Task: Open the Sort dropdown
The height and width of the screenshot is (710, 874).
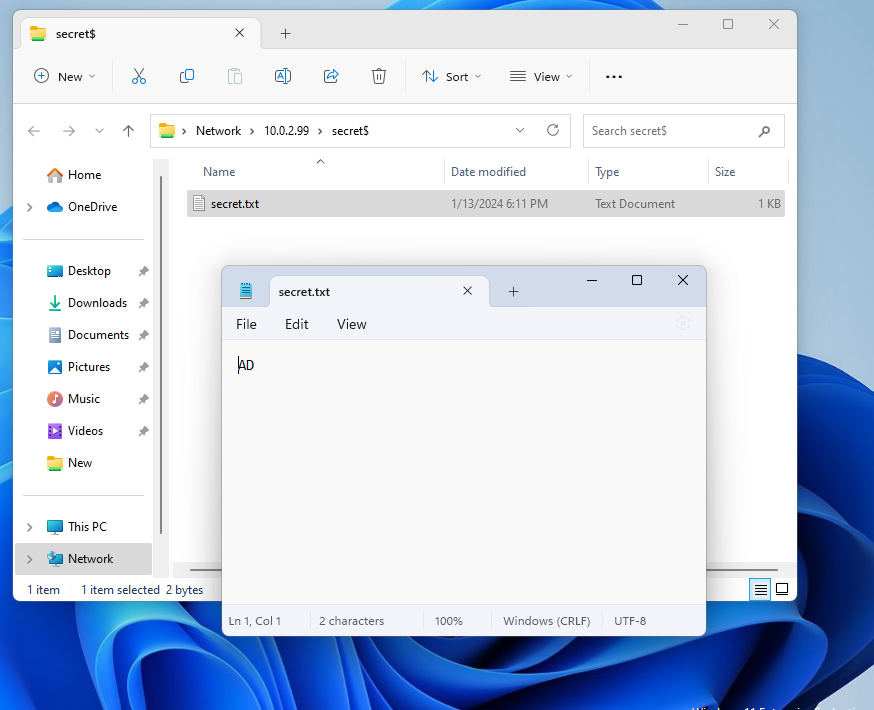Action: point(451,77)
